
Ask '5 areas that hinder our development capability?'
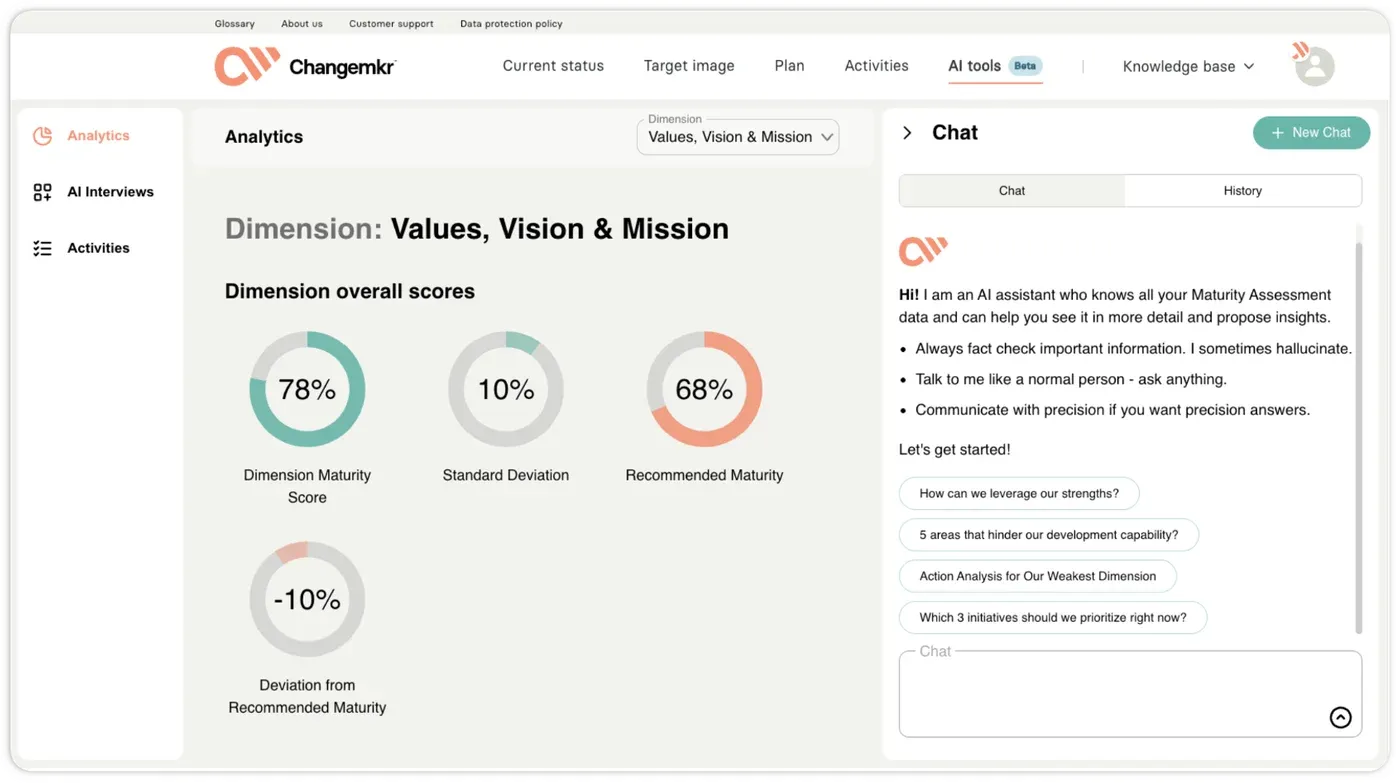coord(1049,535)
